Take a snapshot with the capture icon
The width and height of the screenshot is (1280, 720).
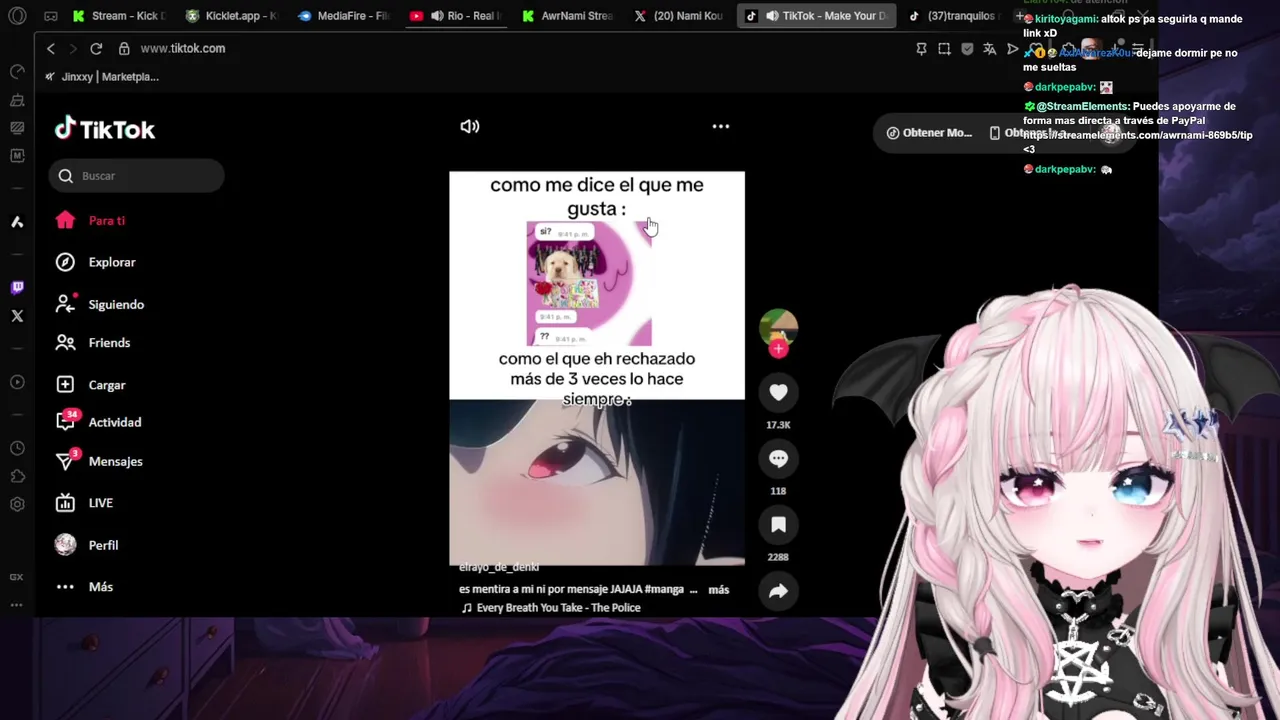pyautogui.click(x=944, y=48)
